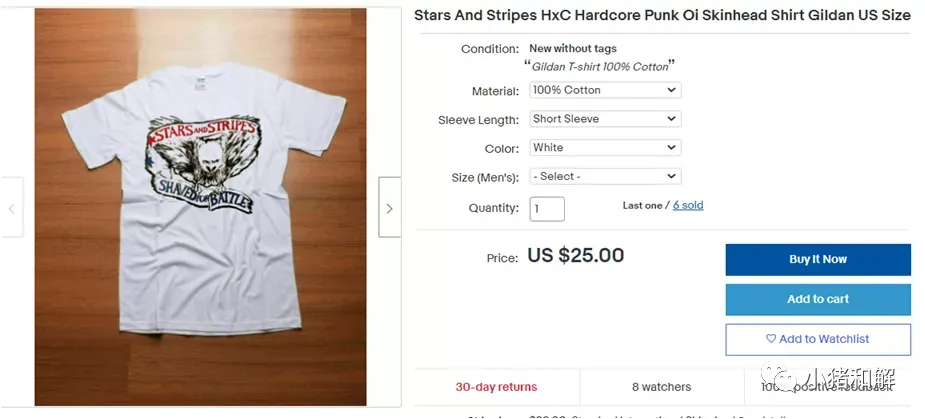Click the 30-day returns text
Viewport: 925px width, 419px height.
pyautogui.click(x=496, y=387)
